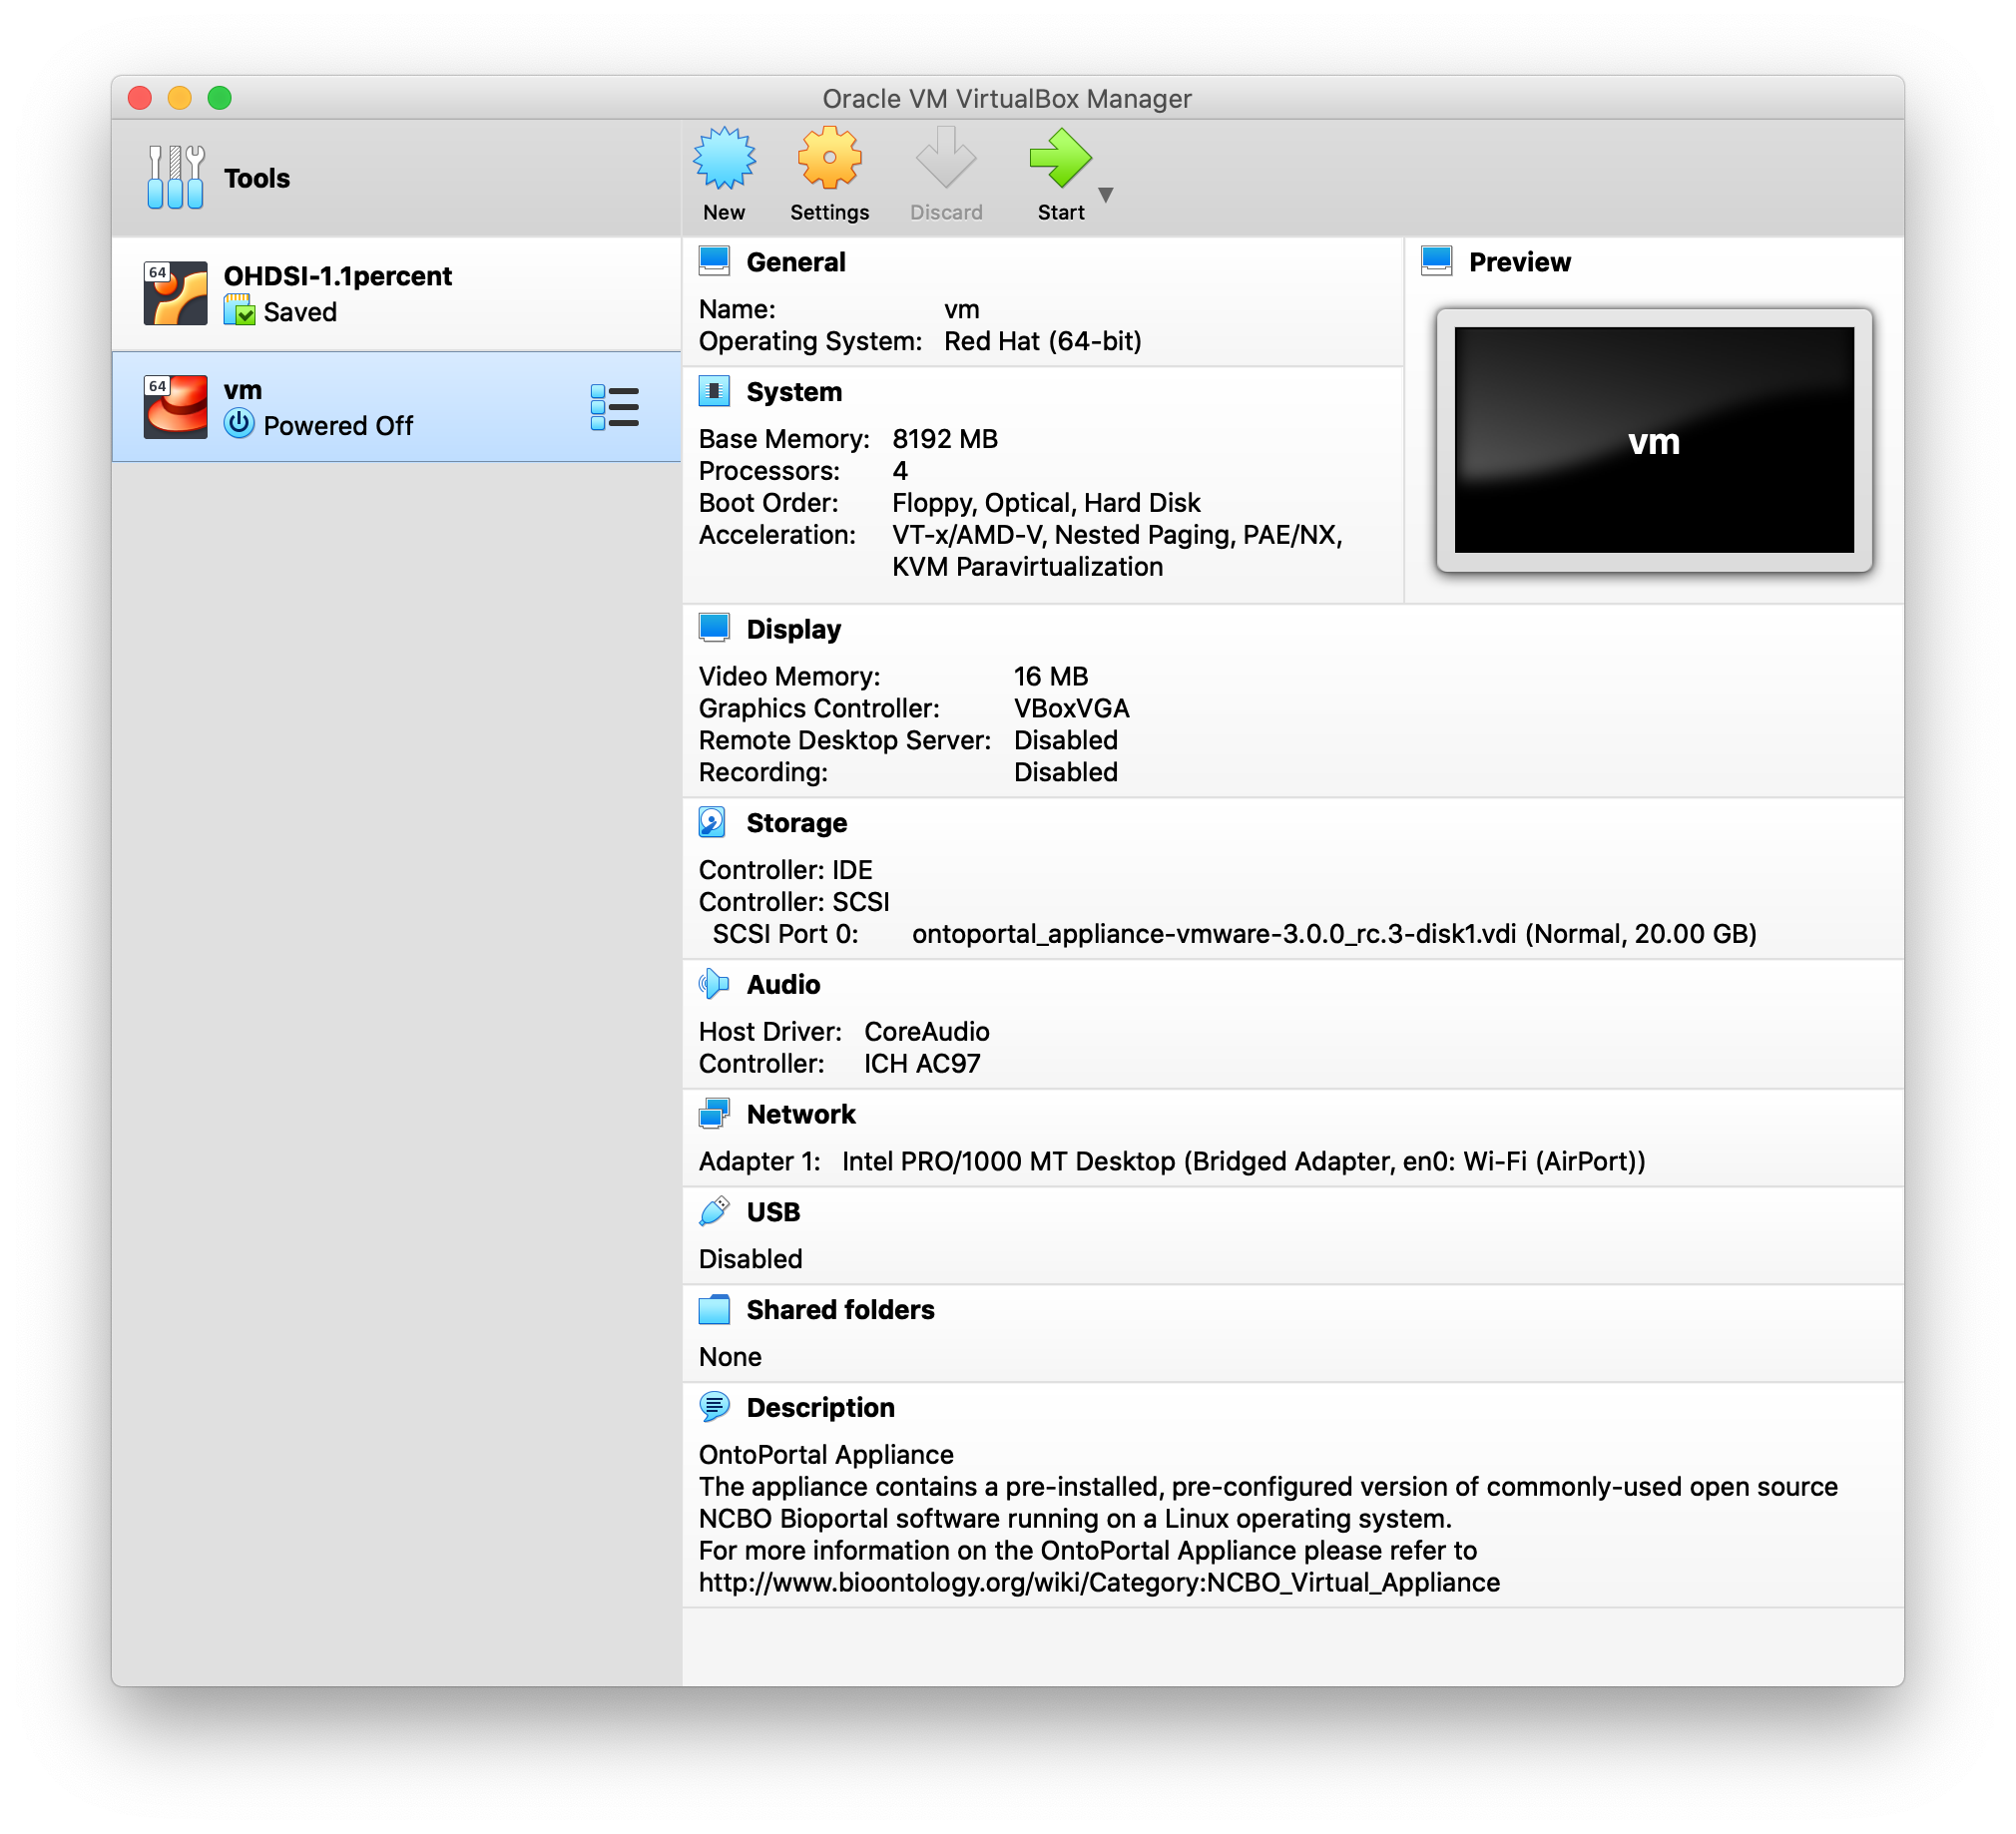2016x1834 pixels.
Task: Click the Shared folders icon
Action: pos(713,1309)
